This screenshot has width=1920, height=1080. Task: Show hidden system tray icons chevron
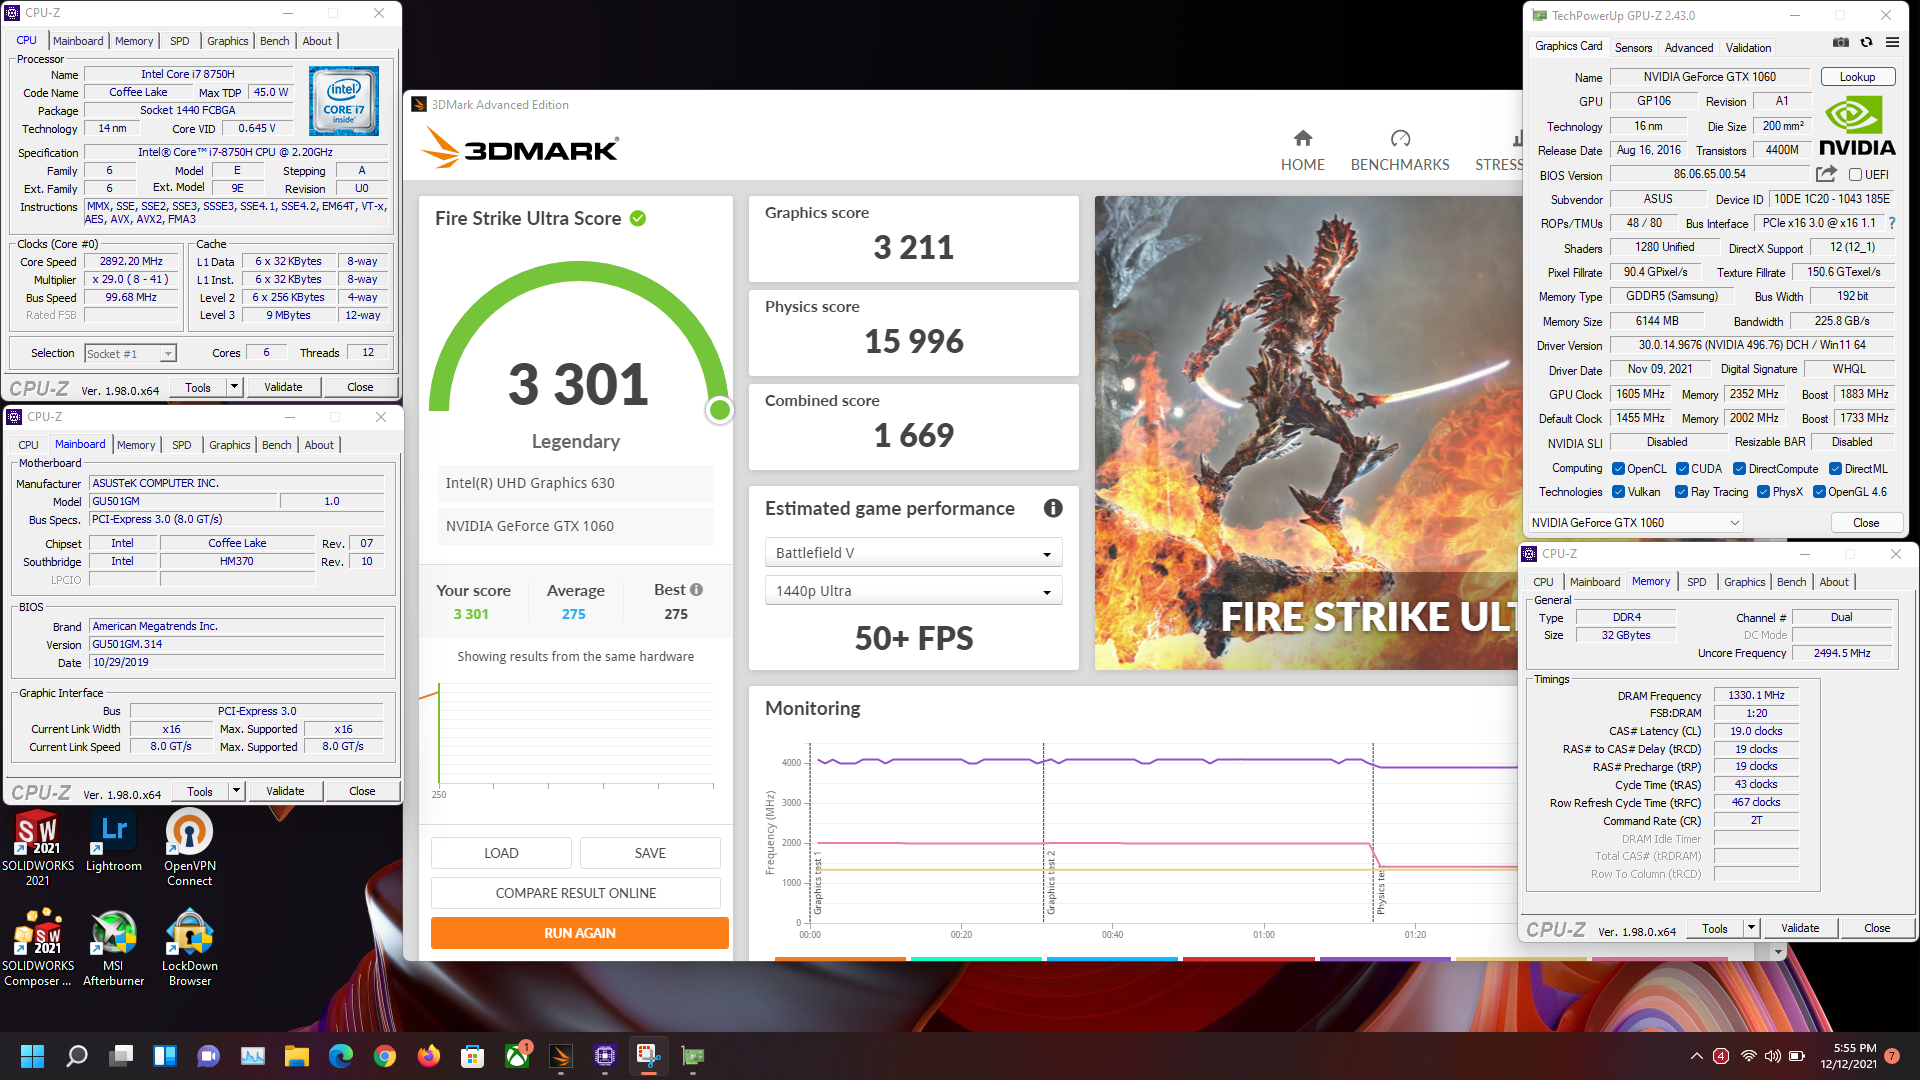1696,1056
